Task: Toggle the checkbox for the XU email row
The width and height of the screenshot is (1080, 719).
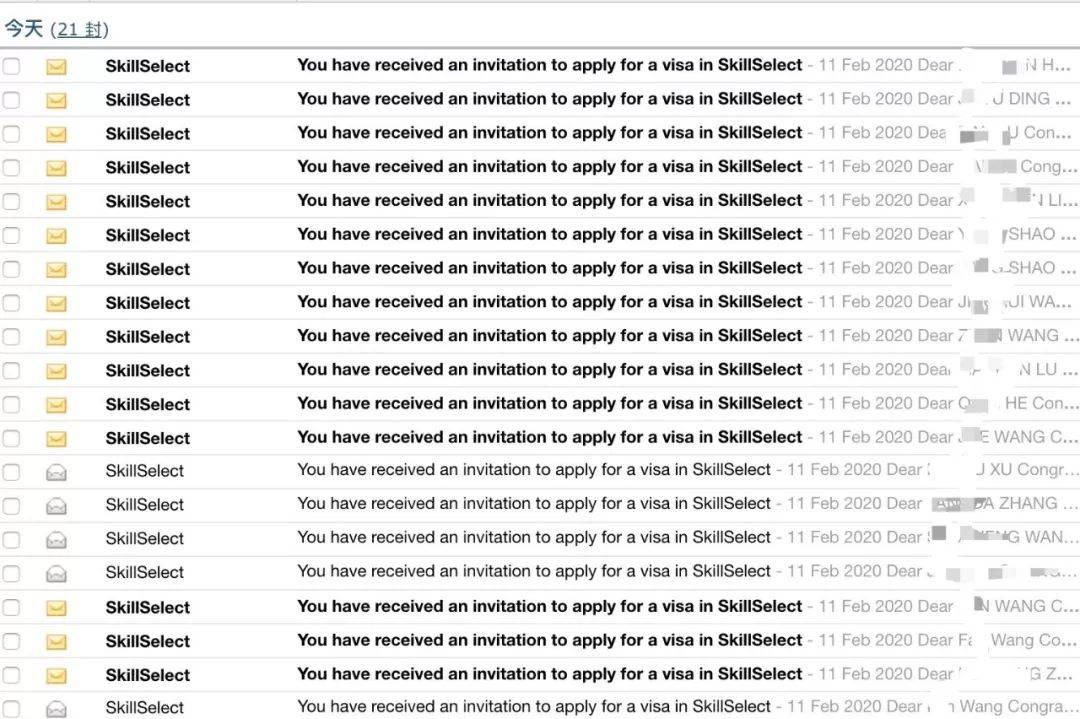Action: click(11, 472)
